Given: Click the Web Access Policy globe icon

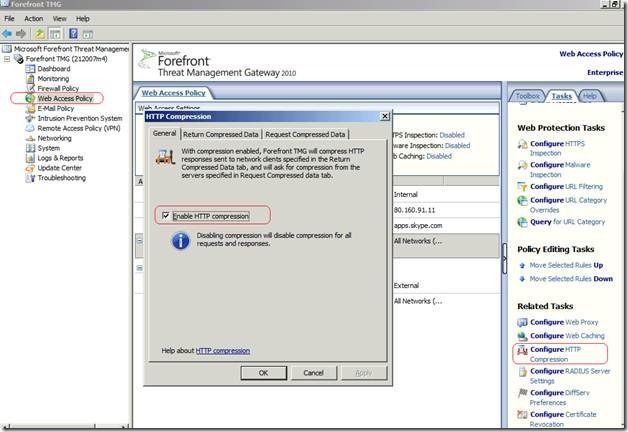Looking at the screenshot, I should (x=30, y=98).
